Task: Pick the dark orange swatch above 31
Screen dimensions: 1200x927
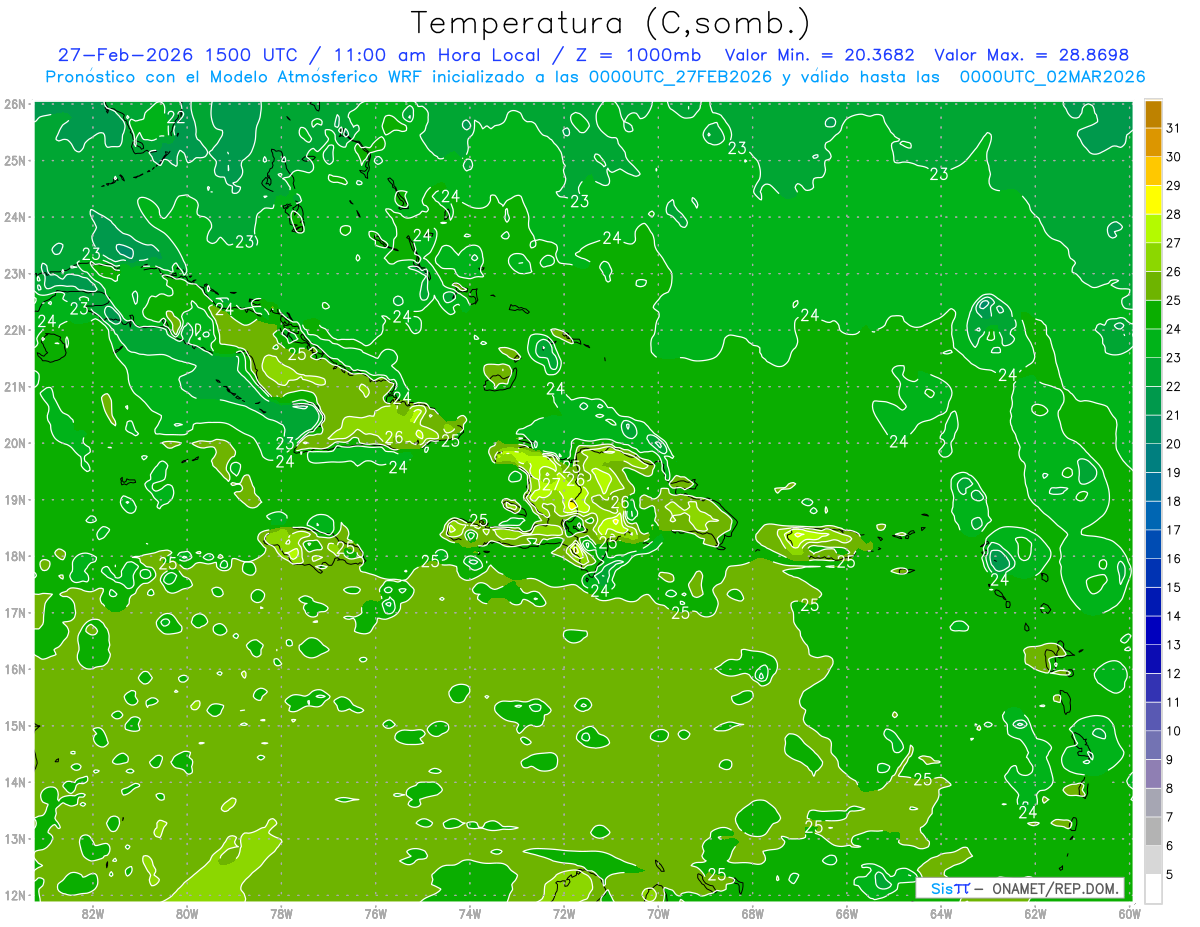Action: 1153,113
